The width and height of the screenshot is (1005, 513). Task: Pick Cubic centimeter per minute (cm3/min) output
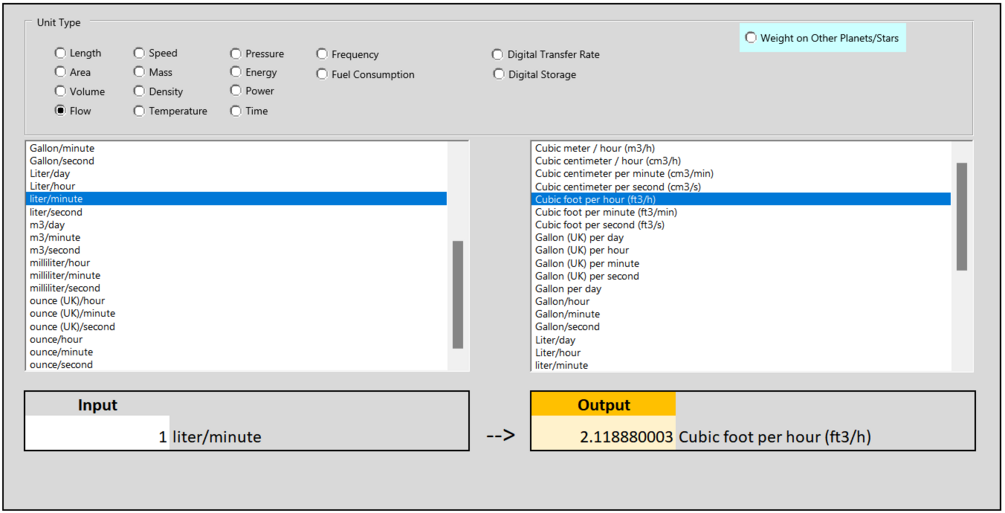pyautogui.click(x=741, y=174)
